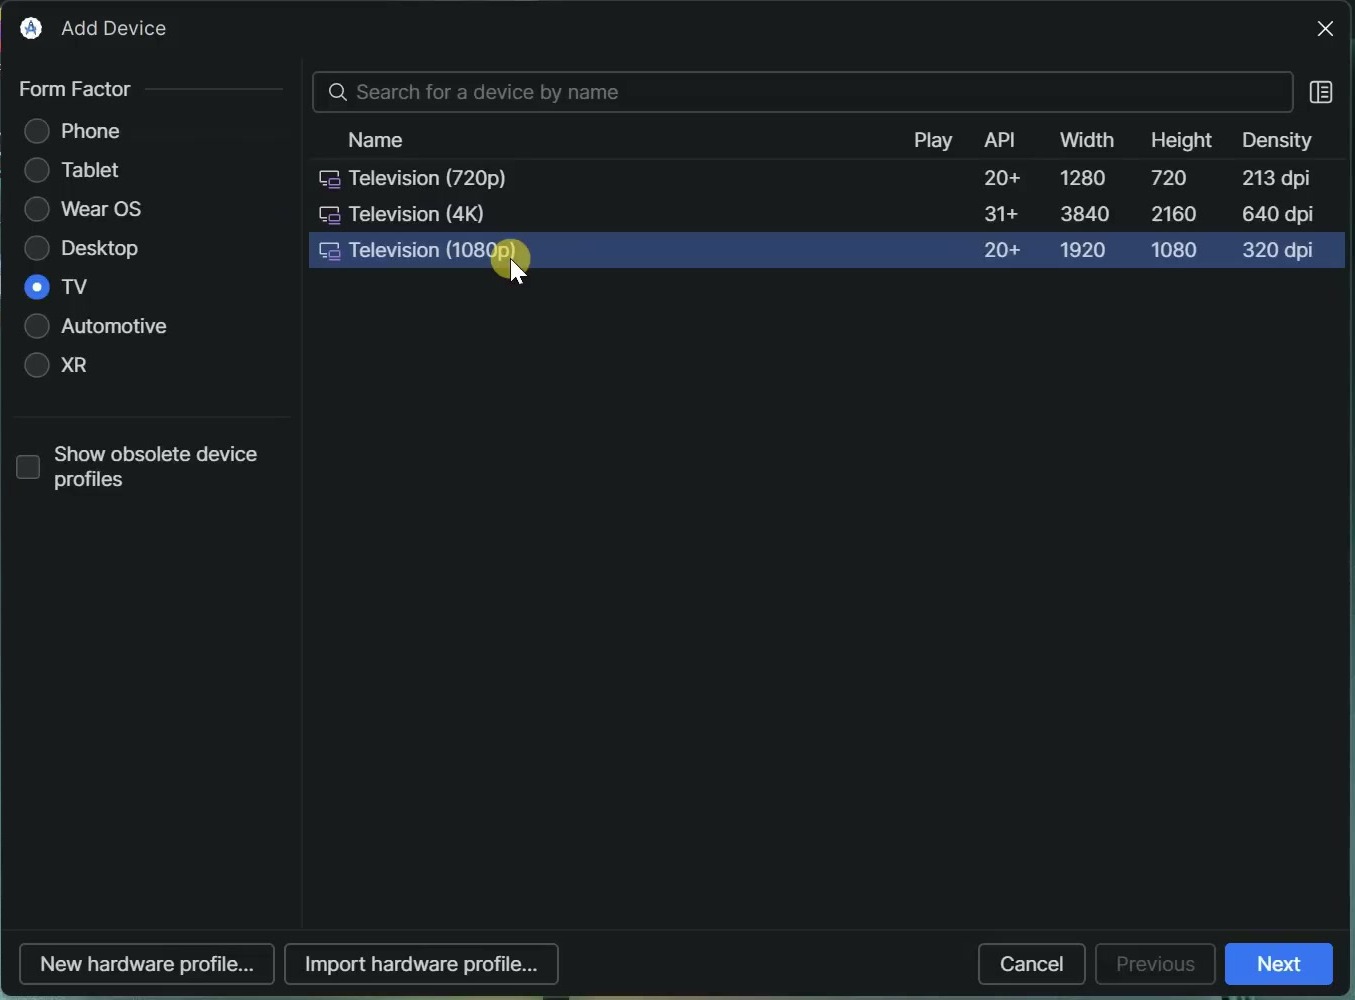The width and height of the screenshot is (1355, 1000).
Task: Click the 1080 height value
Action: pyautogui.click(x=1176, y=252)
